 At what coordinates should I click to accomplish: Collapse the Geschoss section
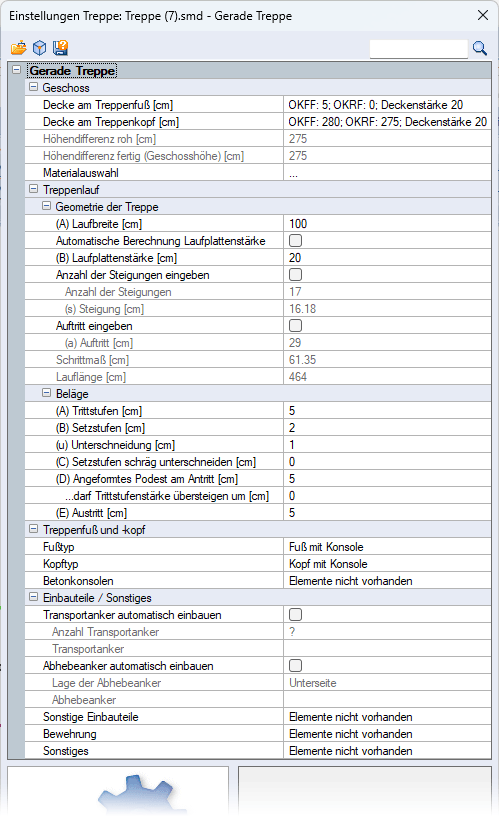pyautogui.click(x=33, y=87)
